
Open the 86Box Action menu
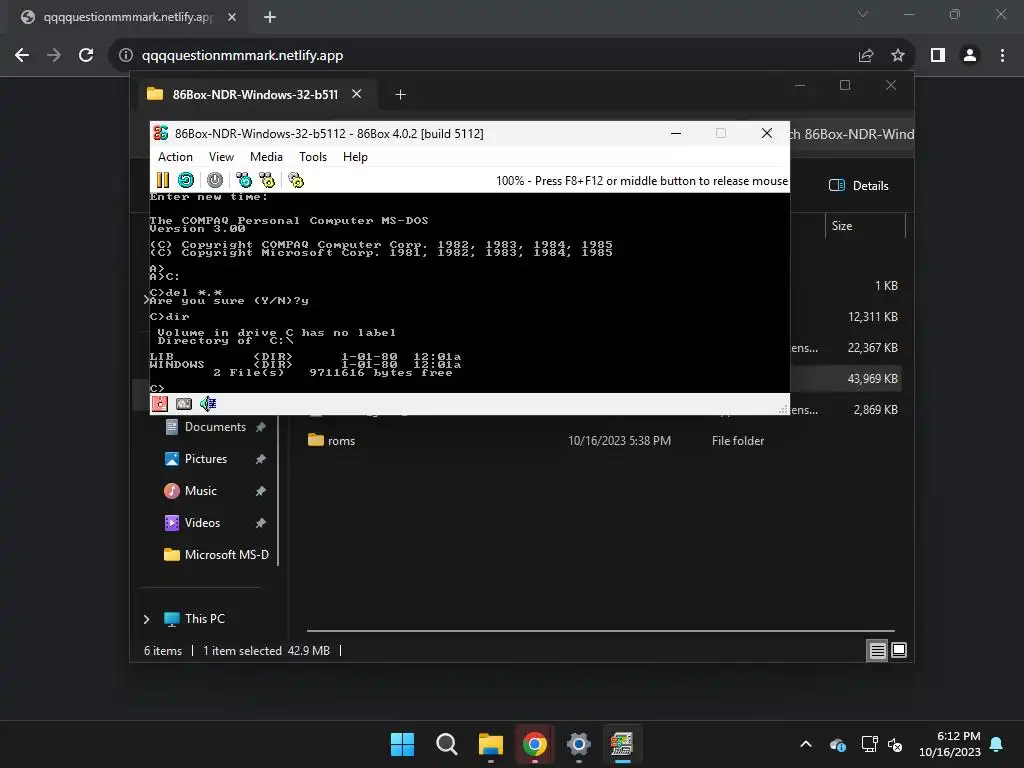(x=175, y=157)
